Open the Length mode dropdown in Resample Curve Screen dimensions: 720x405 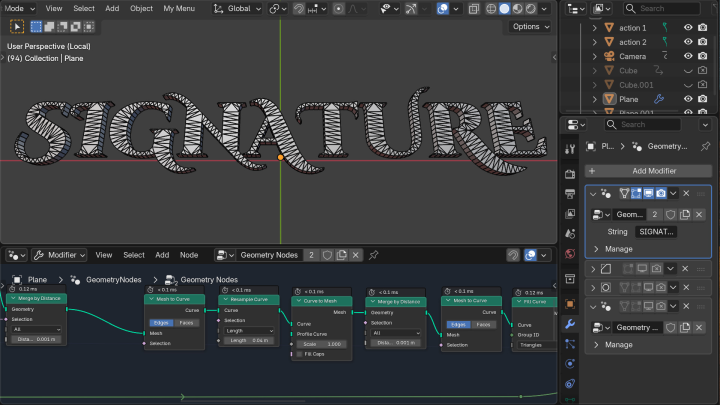click(247, 330)
